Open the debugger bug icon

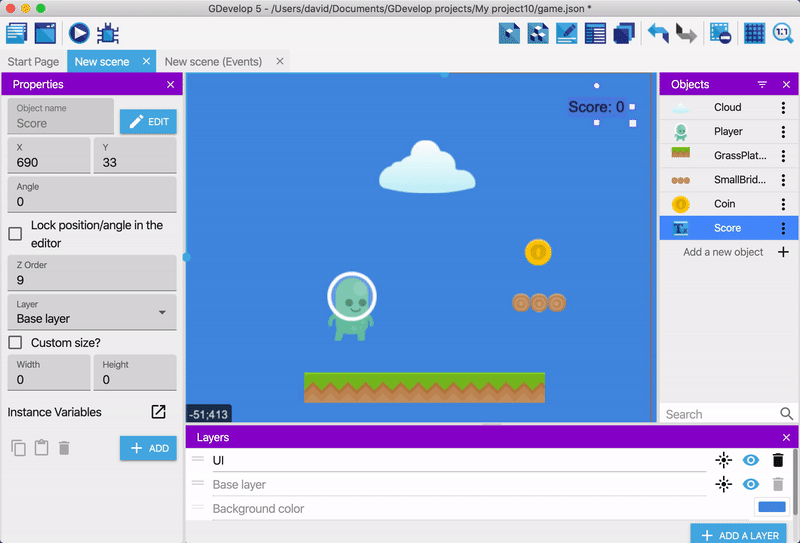click(x=109, y=33)
